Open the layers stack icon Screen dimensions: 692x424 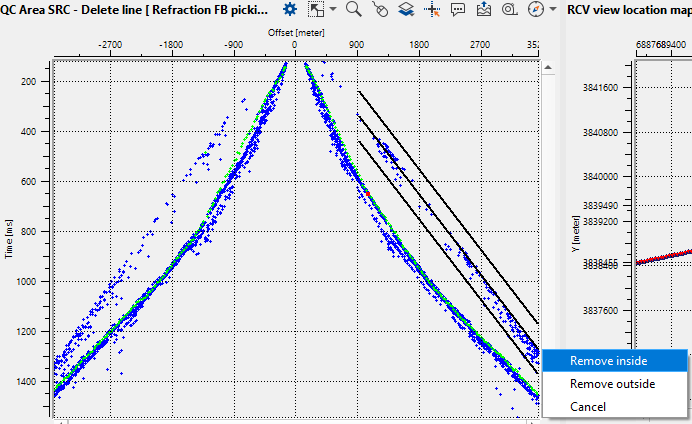coord(406,9)
